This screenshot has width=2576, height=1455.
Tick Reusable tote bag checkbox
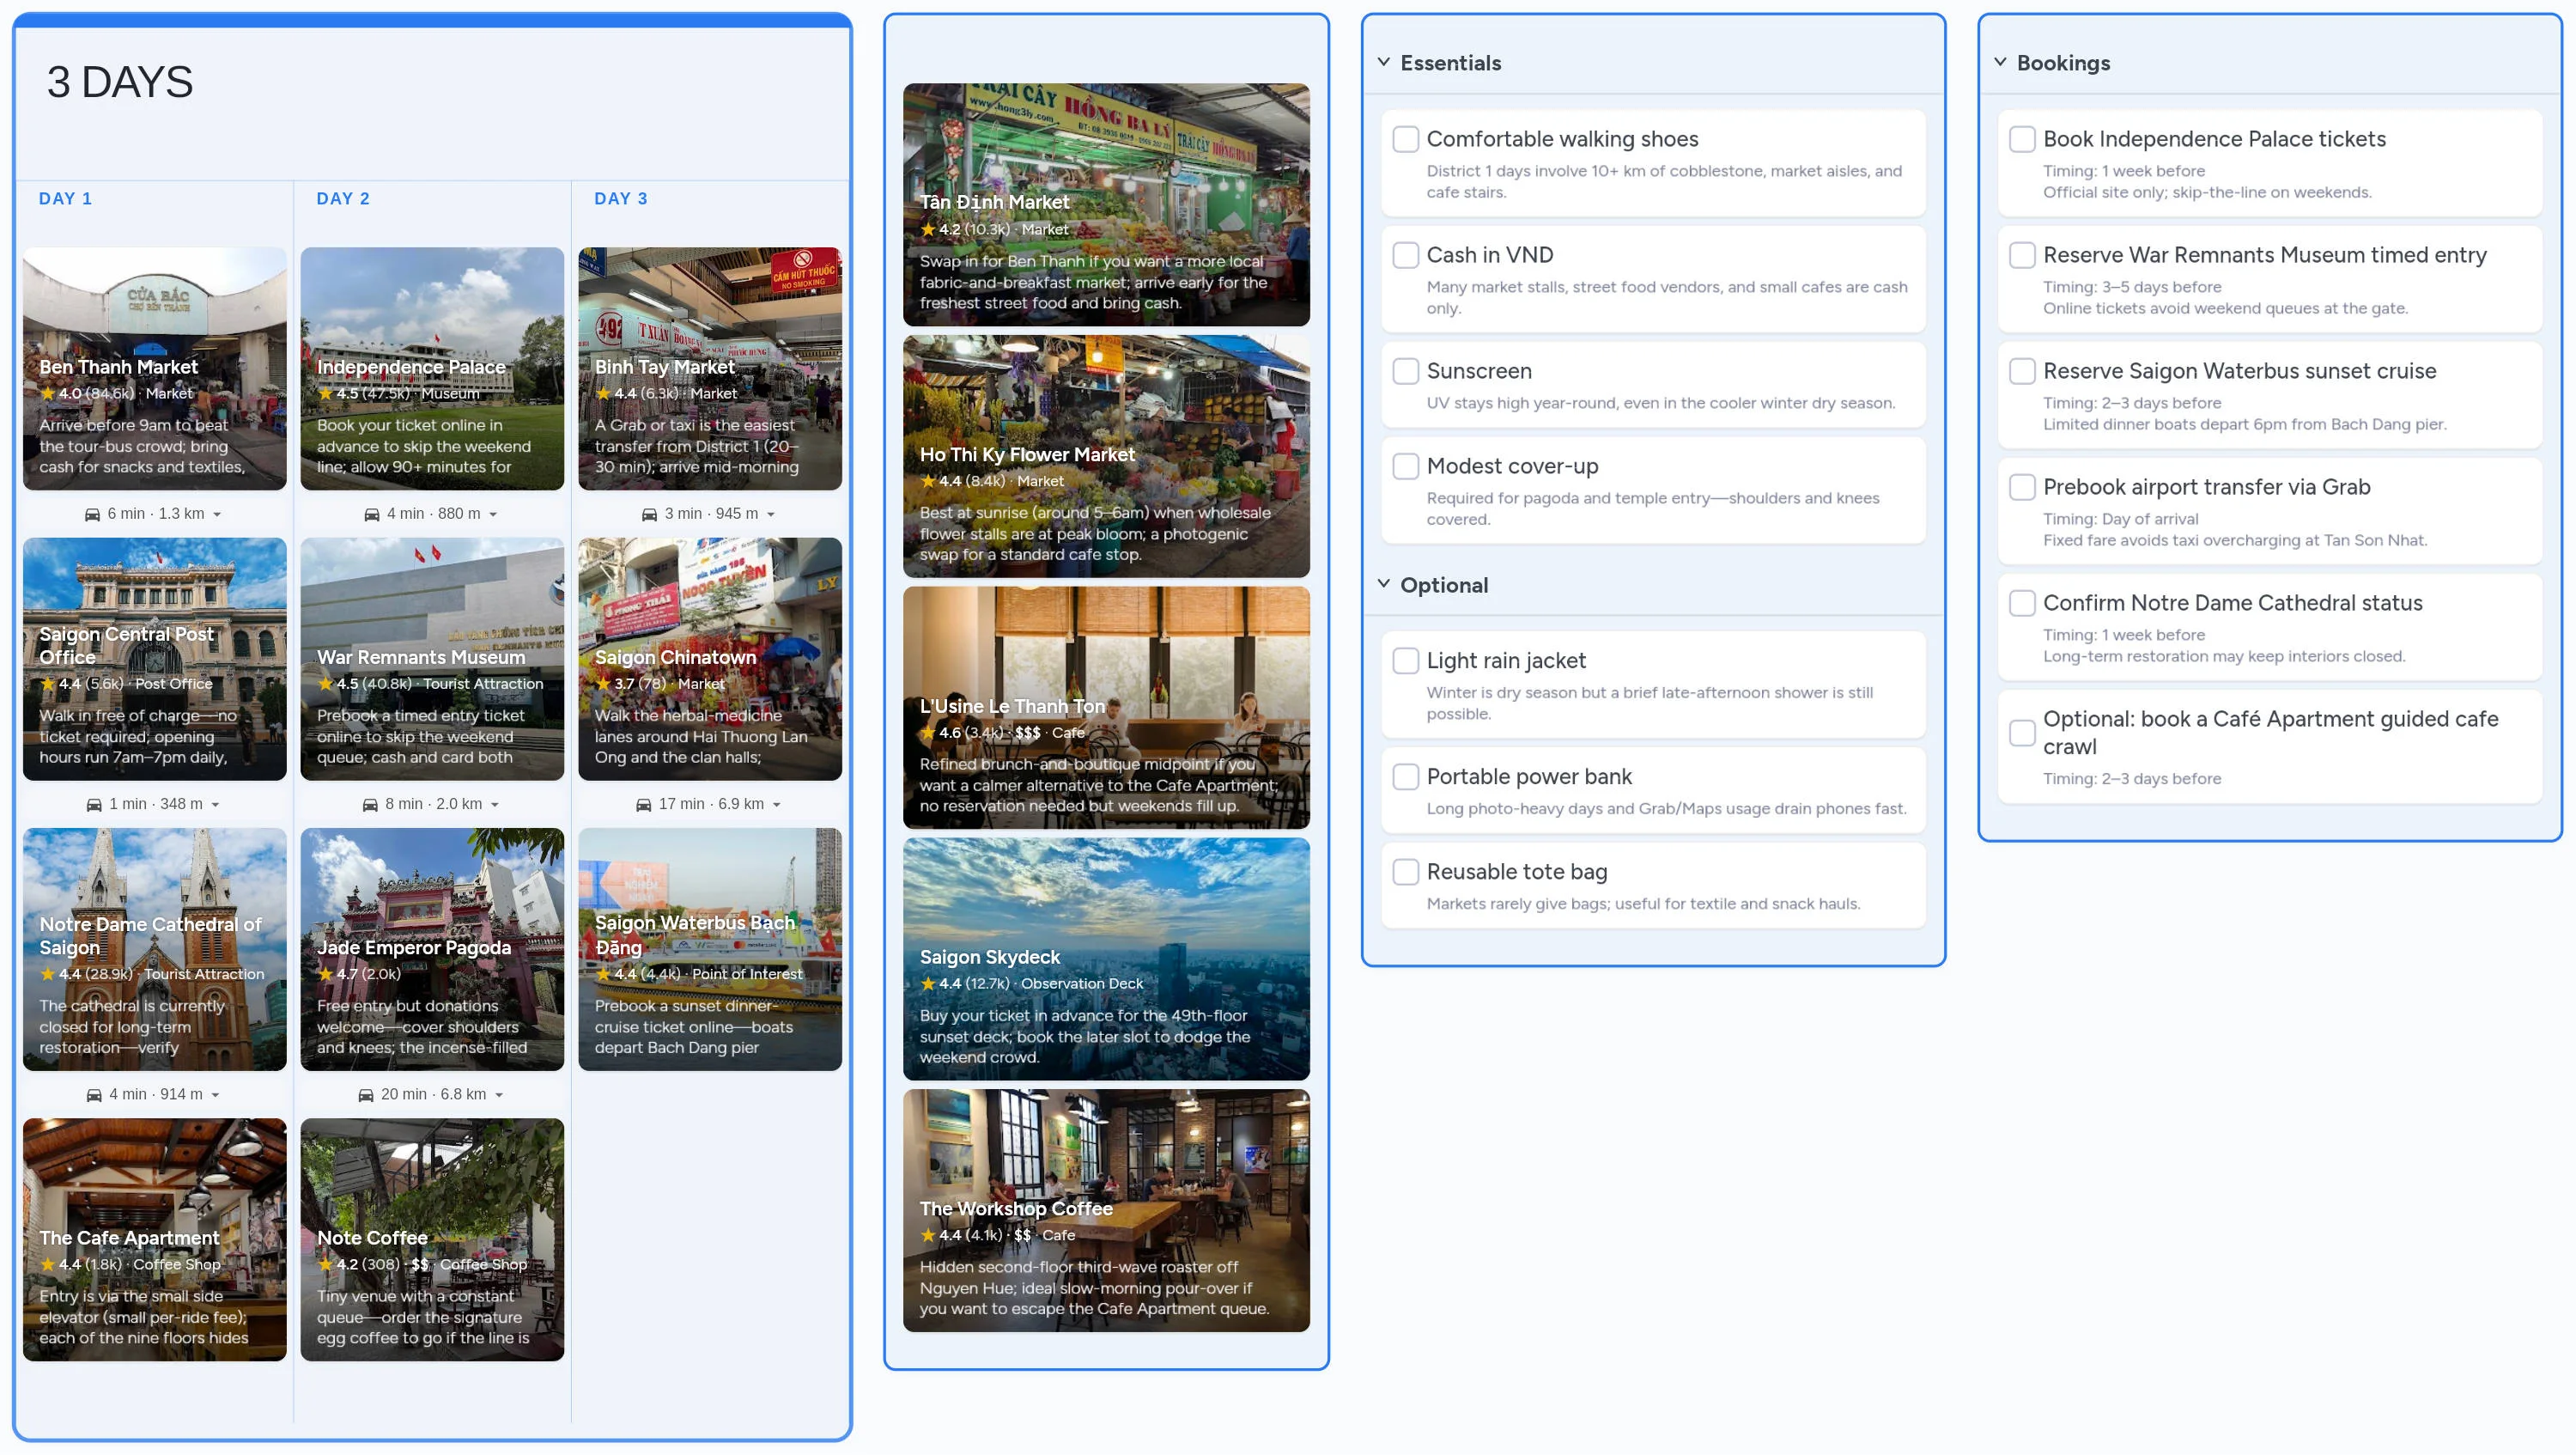coord(1406,872)
